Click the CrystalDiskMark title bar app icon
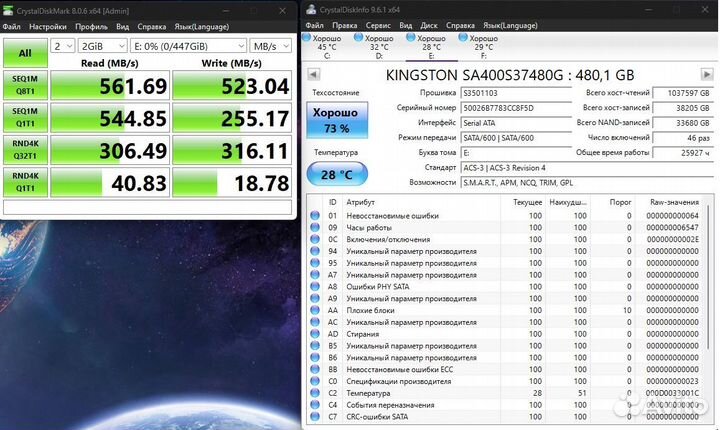 pyautogui.click(x=8, y=10)
